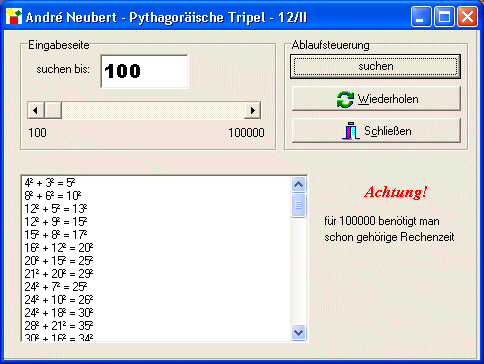The image size is (484, 364).
Task: Minimize the window via title bar
Action: click(421, 17)
